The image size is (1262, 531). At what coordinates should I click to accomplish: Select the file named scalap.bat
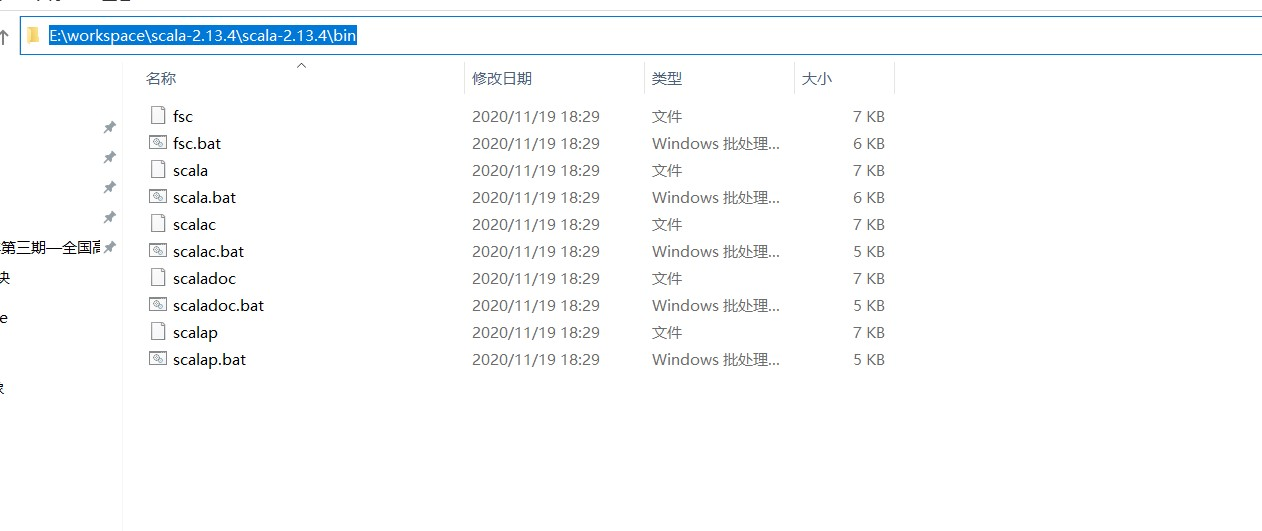pos(209,359)
